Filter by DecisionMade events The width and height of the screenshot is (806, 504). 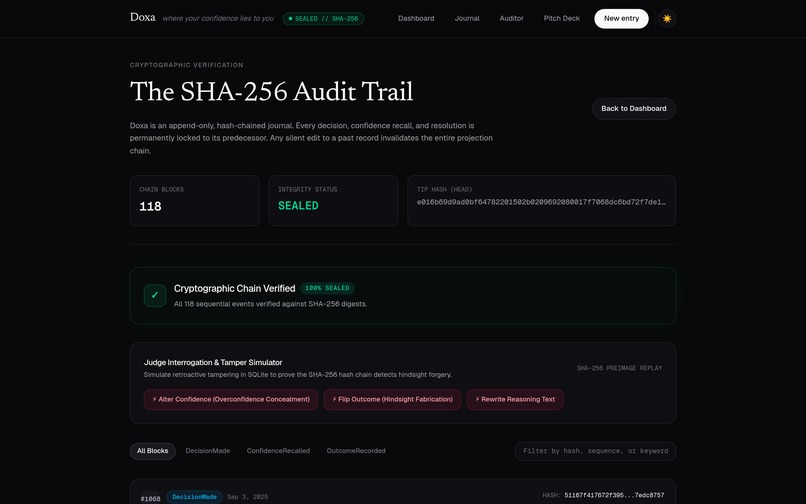pyautogui.click(x=208, y=451)
